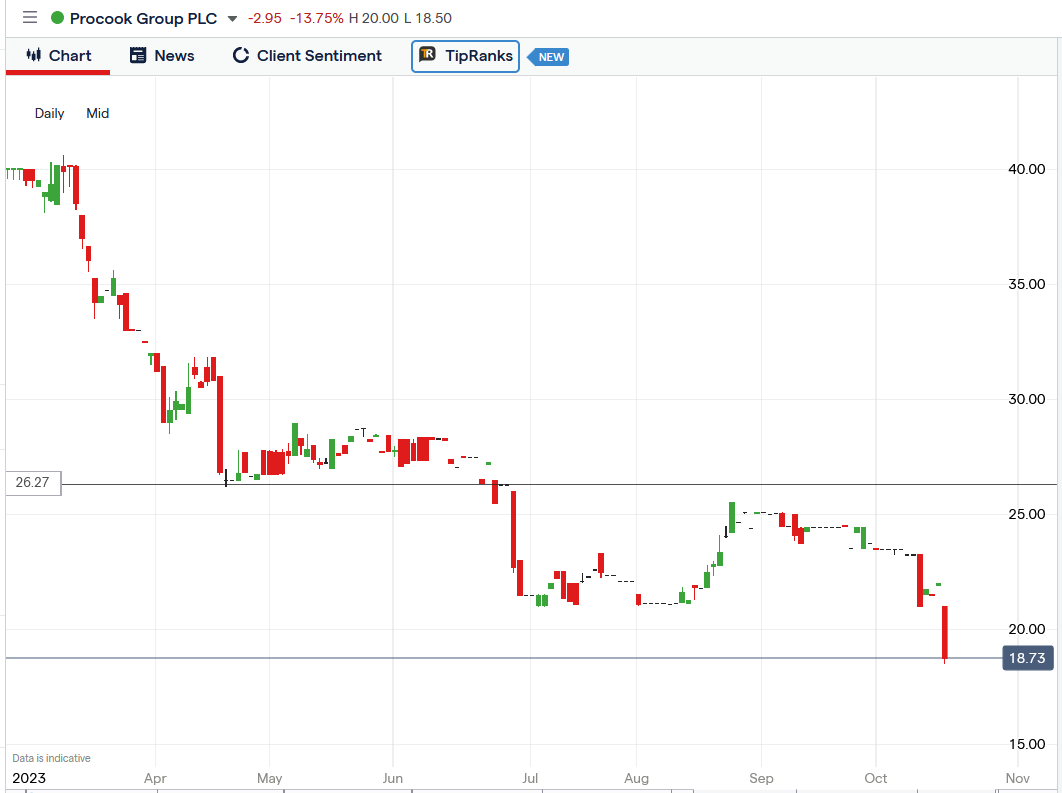Click the Data is indicative notice
This screenshot has width=1062, height=793.
coord(51,758)
